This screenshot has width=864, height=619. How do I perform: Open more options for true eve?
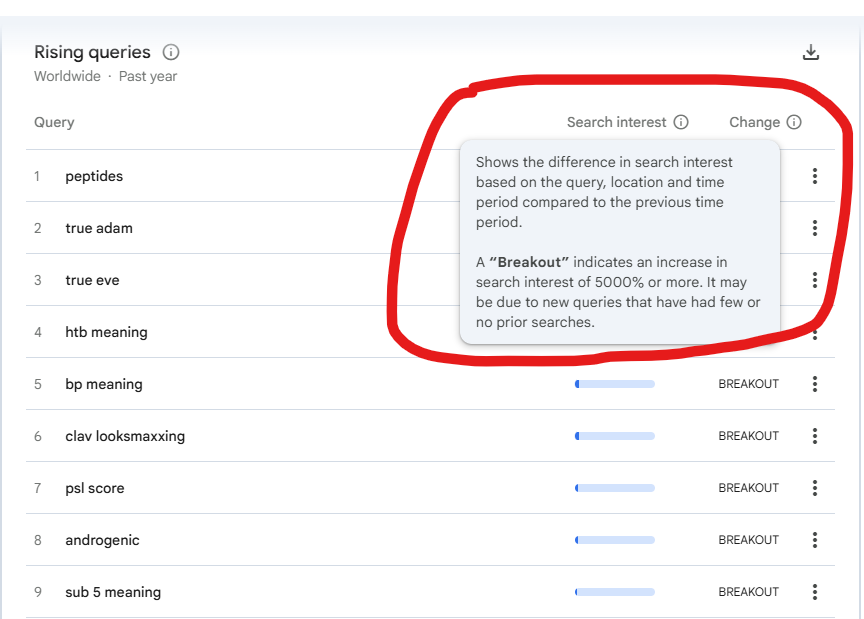pyautogui.click(x=815, y=280)
